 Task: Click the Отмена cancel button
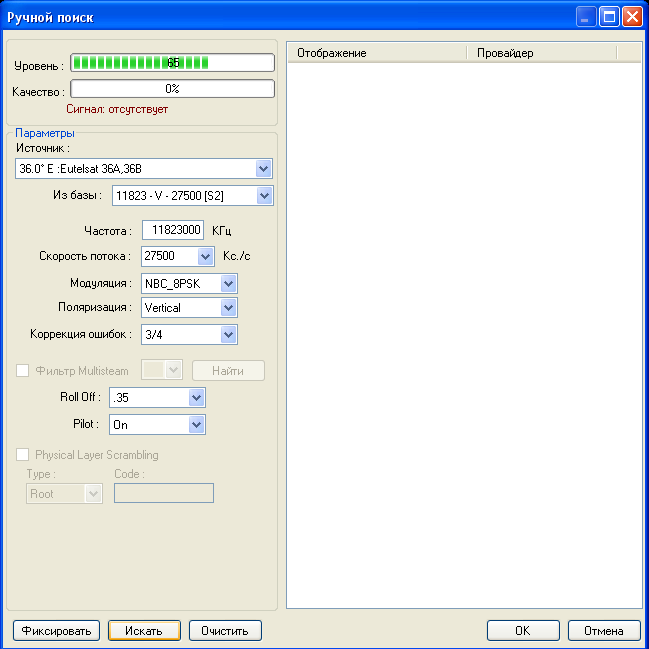(604, 630)
